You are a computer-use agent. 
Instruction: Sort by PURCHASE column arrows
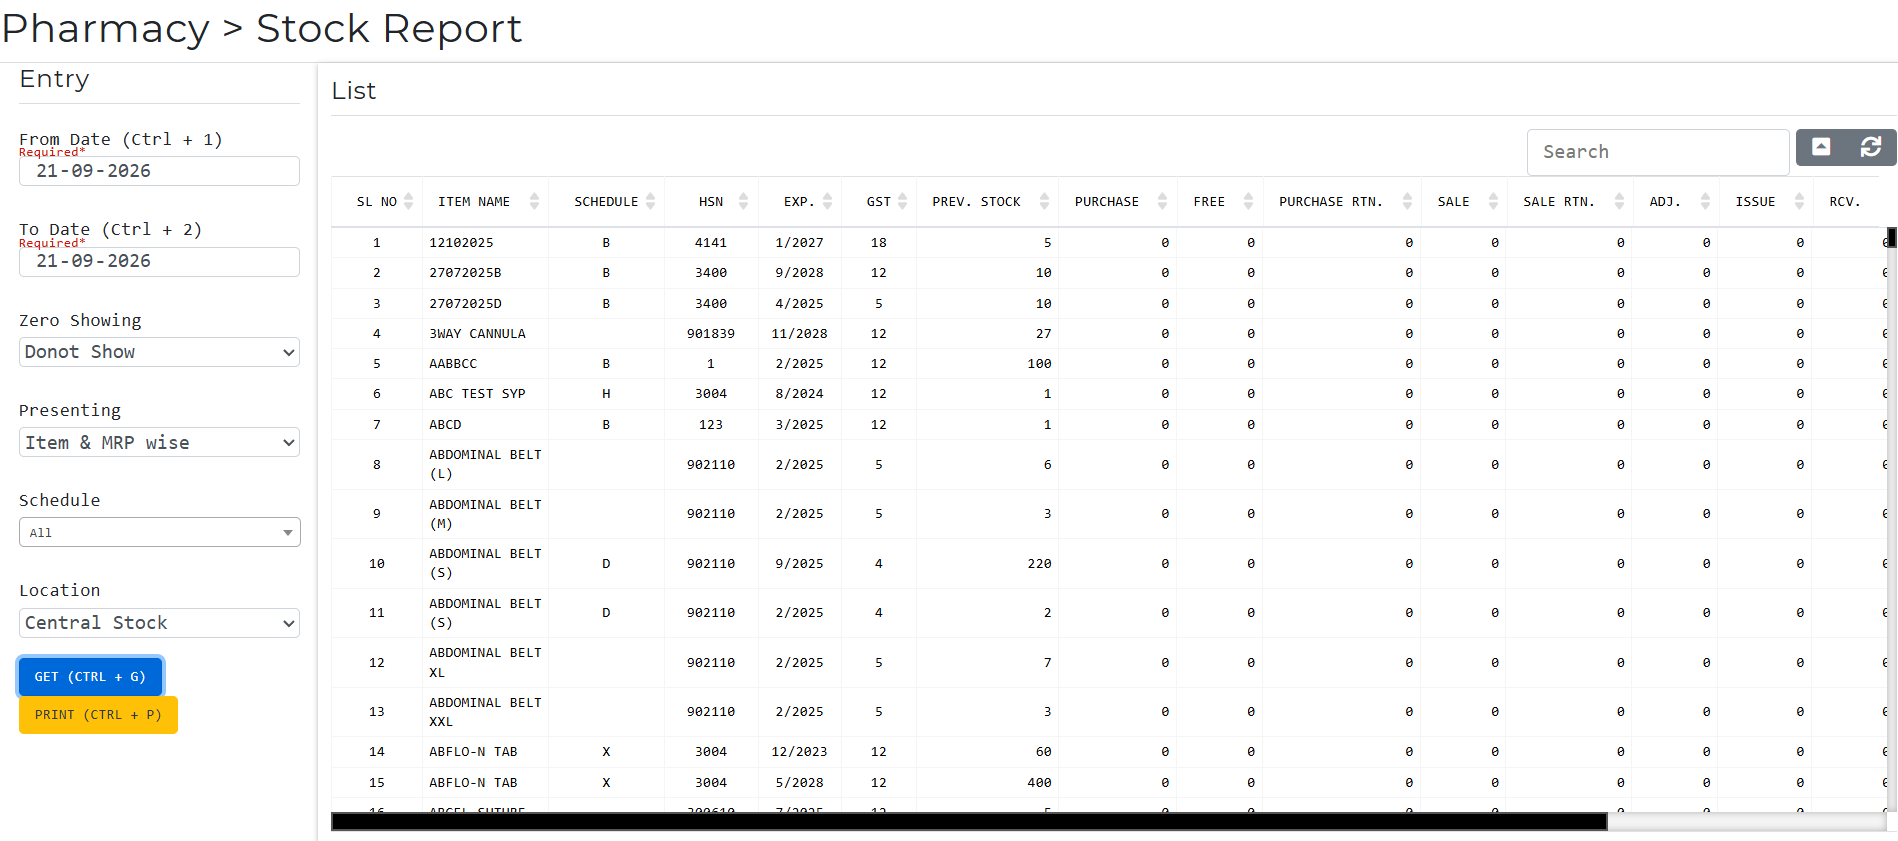[x=1162, y=201]
